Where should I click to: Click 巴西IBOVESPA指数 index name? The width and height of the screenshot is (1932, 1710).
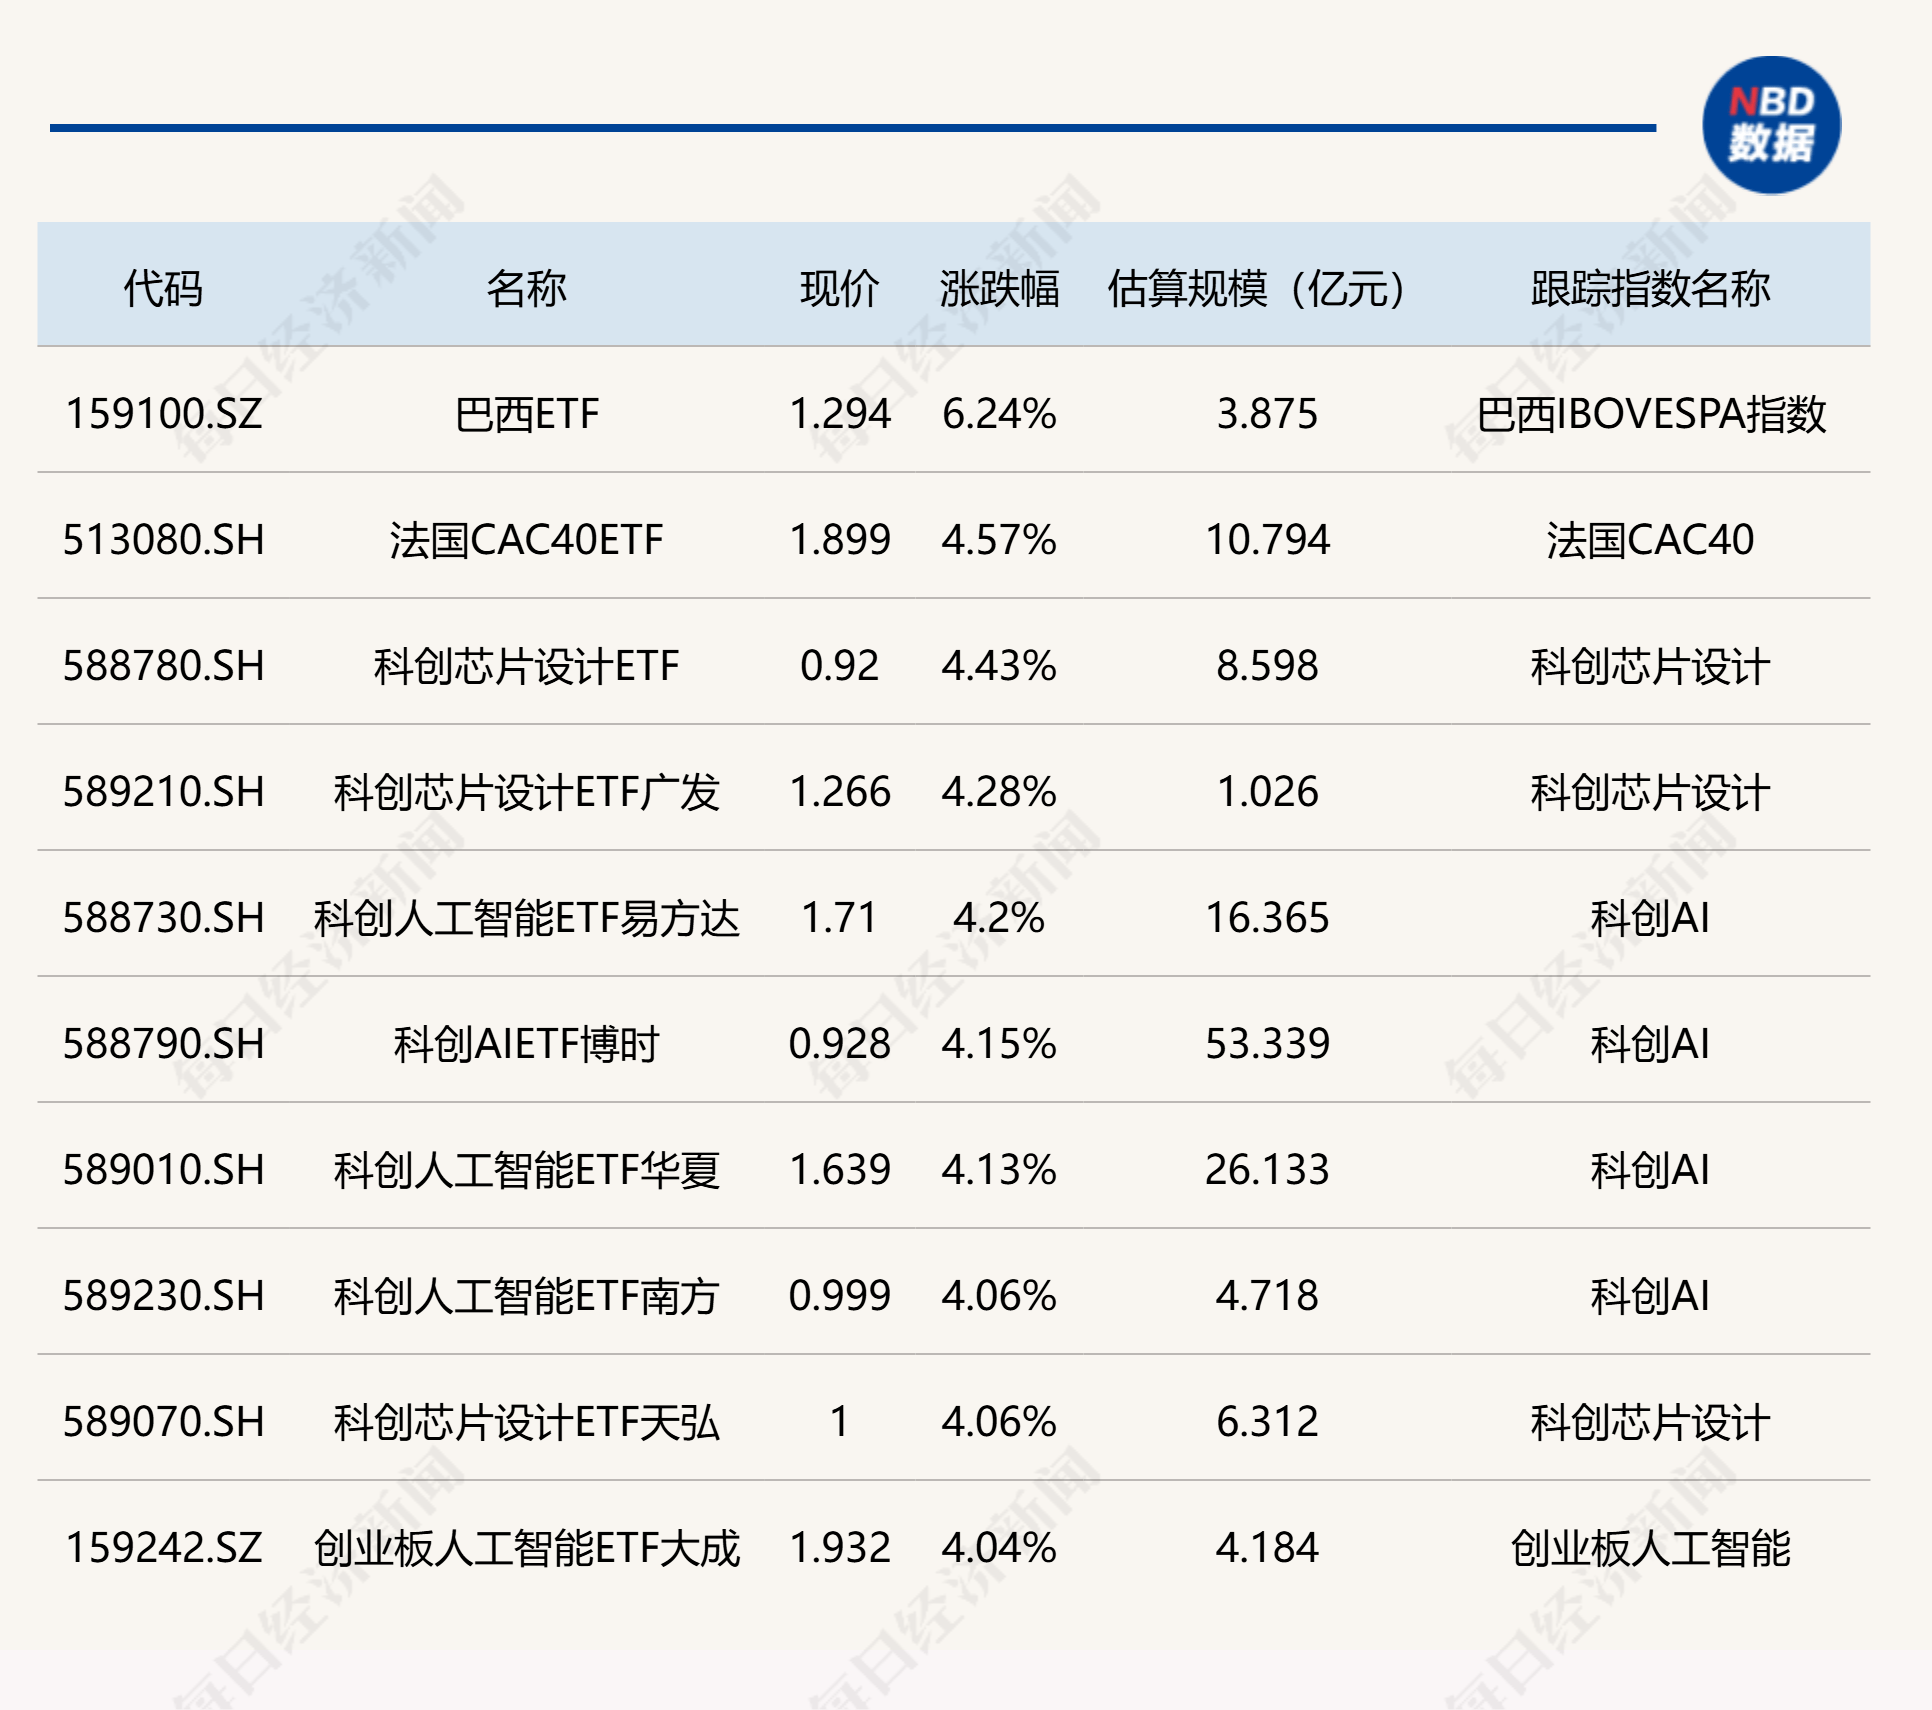point(1650,414)
